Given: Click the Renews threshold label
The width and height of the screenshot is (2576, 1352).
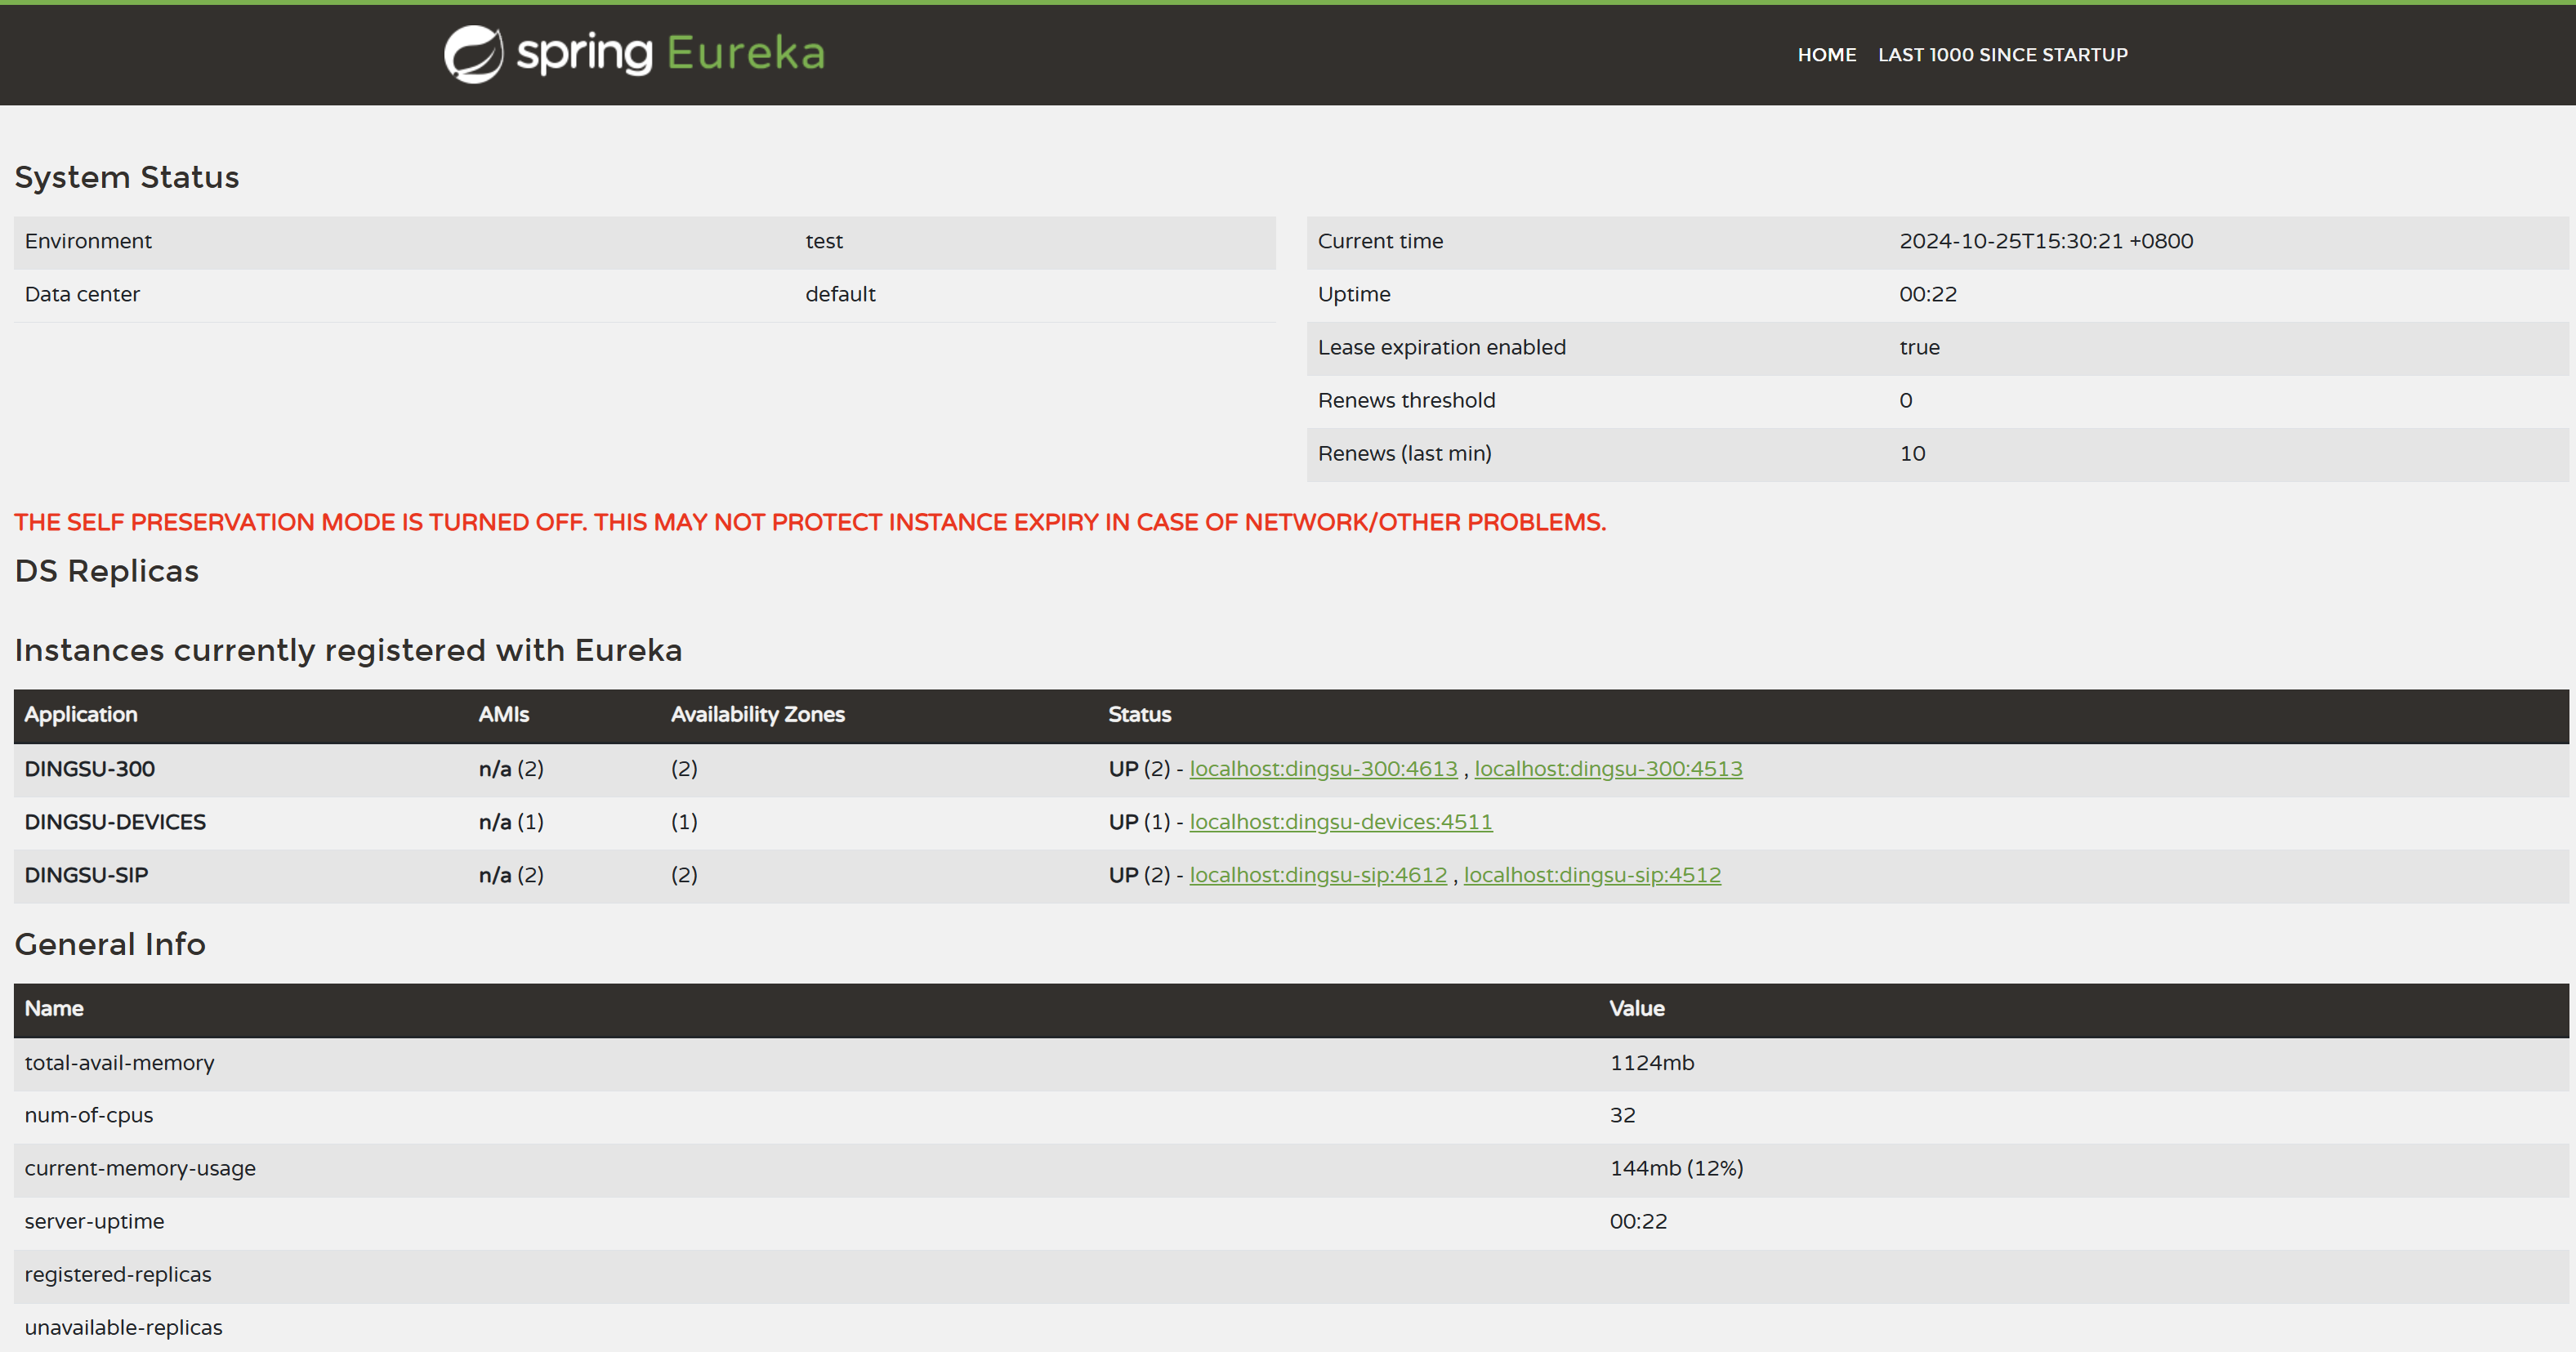Looking at the screenshot, I should [x=1406, y=400].
